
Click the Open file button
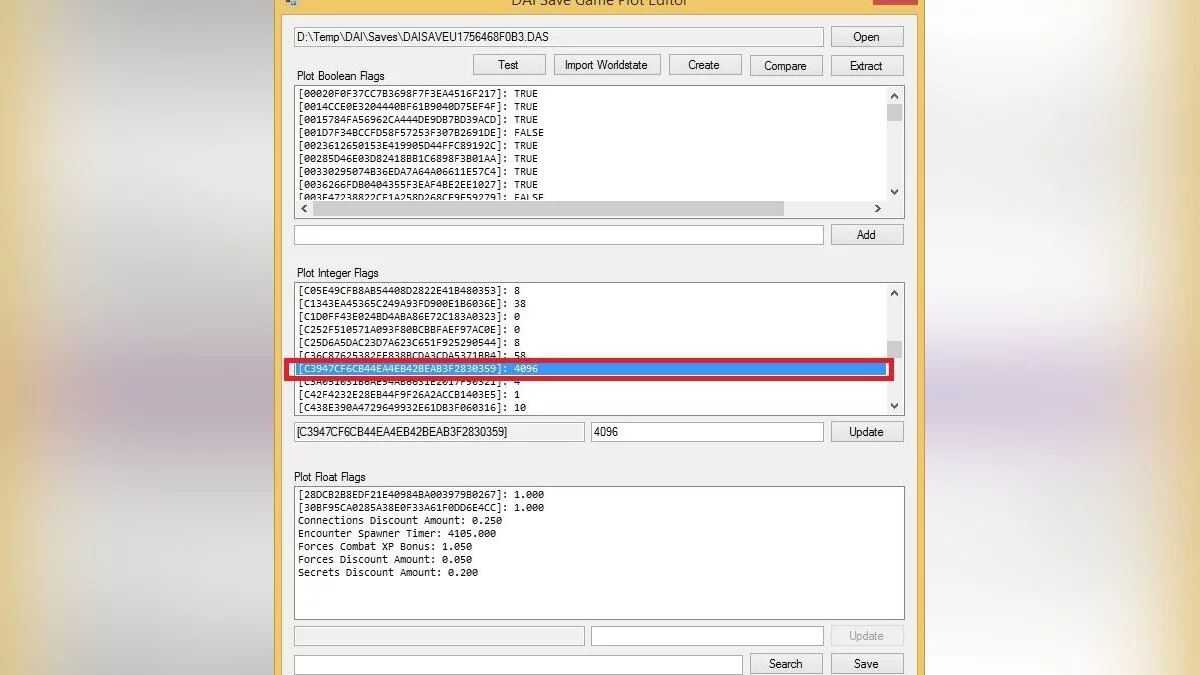866,37
